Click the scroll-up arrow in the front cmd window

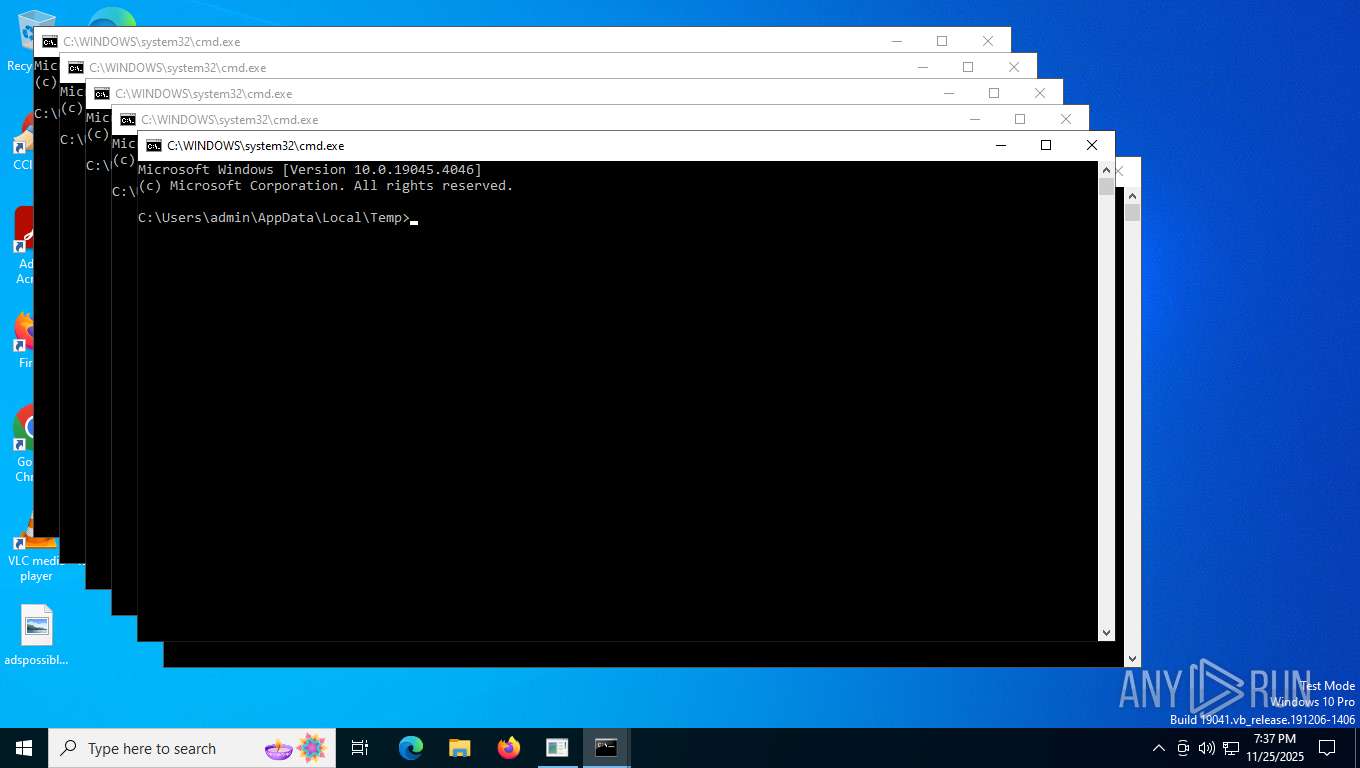pyautogui.click(x=1106, y=170)
